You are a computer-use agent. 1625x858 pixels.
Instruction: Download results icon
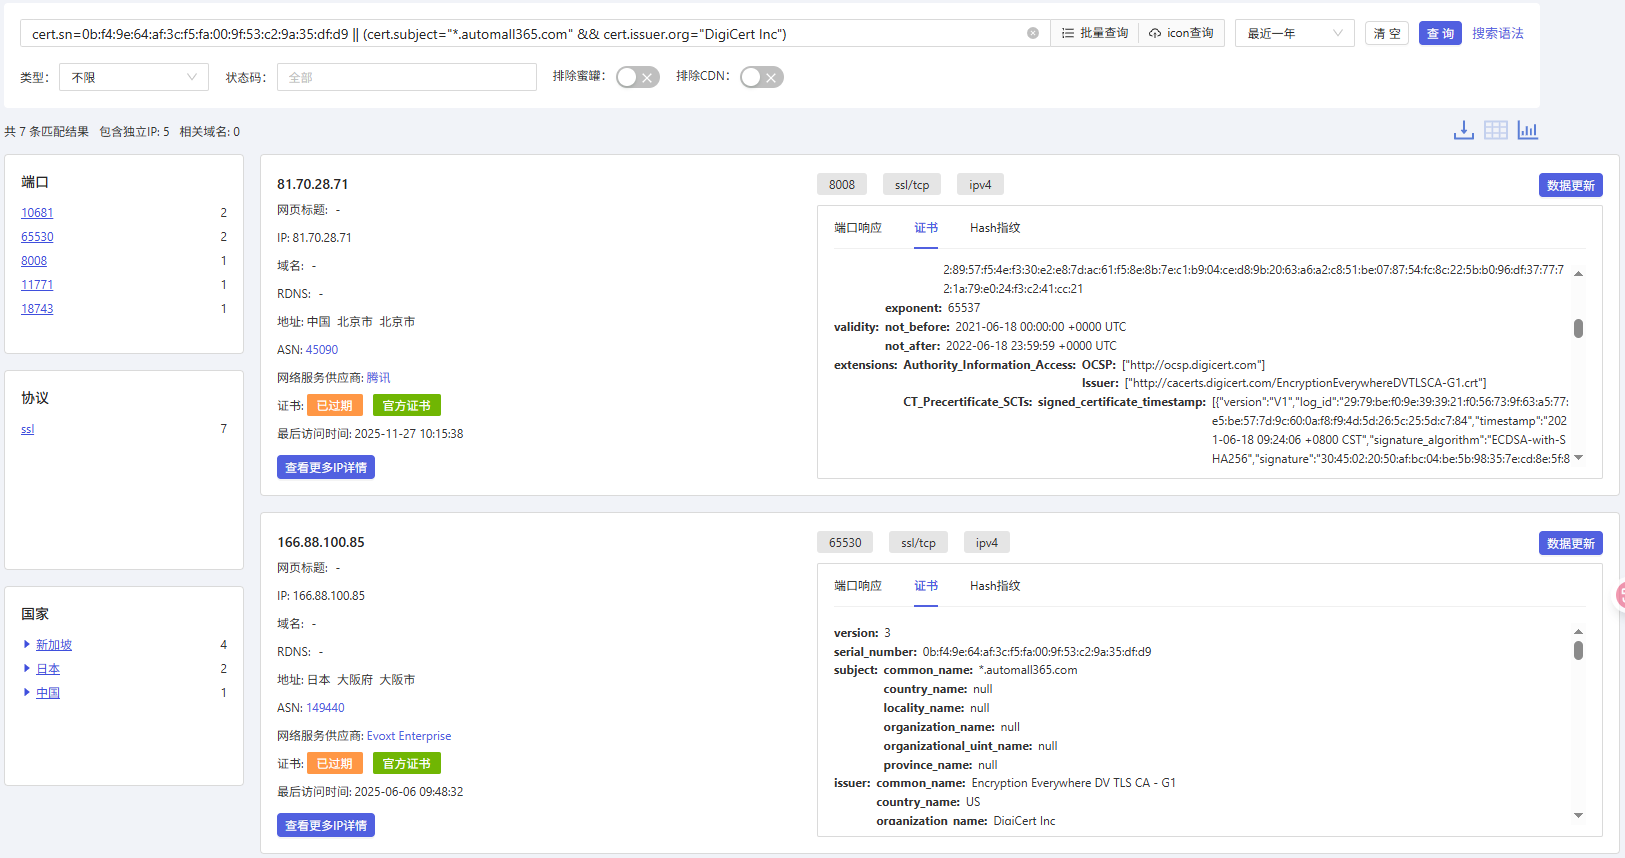(x=1464, y=130)
